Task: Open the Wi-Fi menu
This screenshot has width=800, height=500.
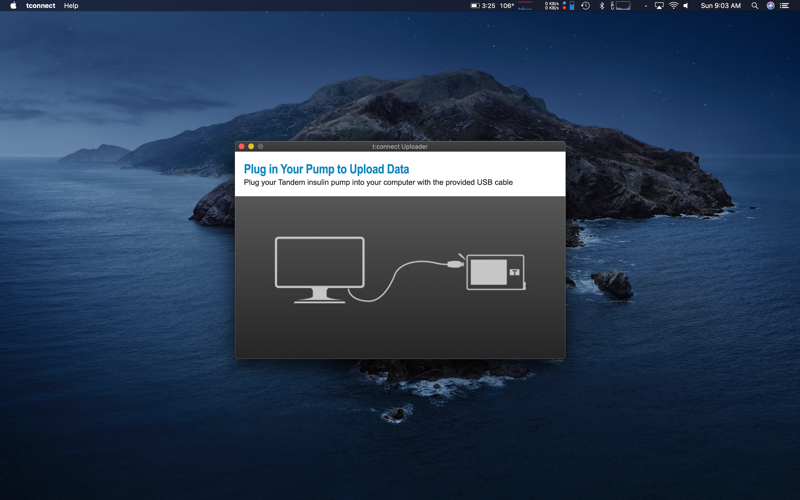Action: point(673,6)
